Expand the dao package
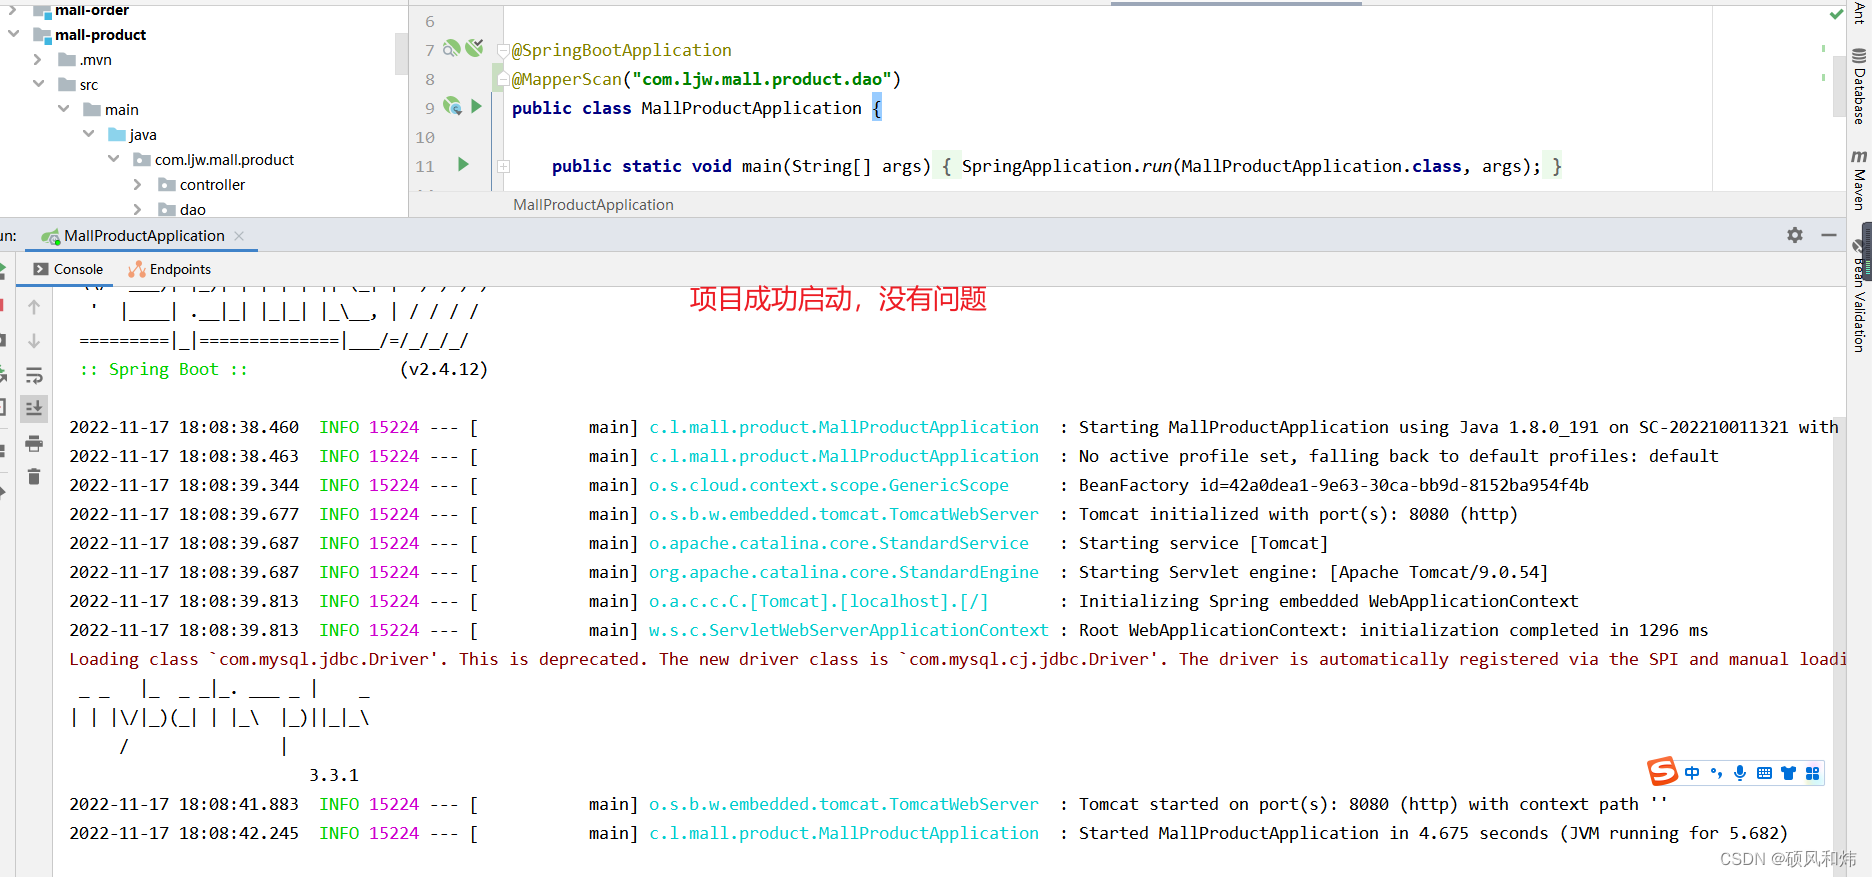The width and height of the screenshot is (1872, 877). pyautogui.click(x=138, y=209)
